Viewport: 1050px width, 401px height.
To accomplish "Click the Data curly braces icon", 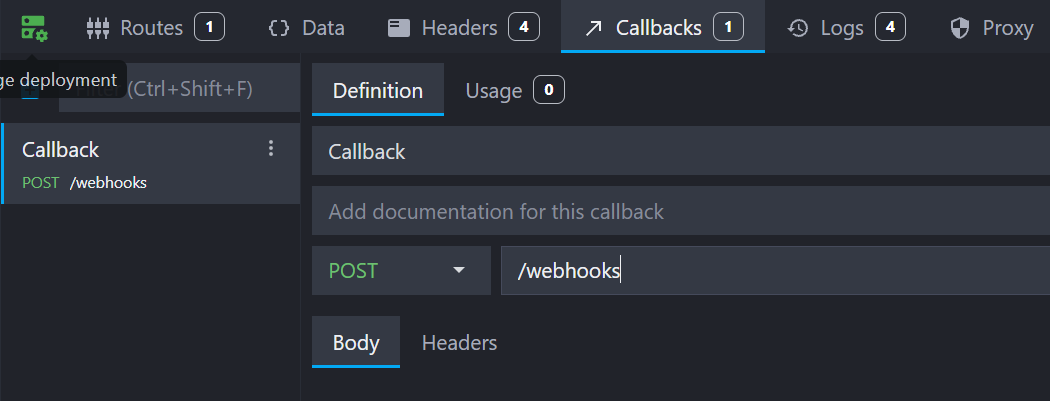I will (x=279, y=28).
